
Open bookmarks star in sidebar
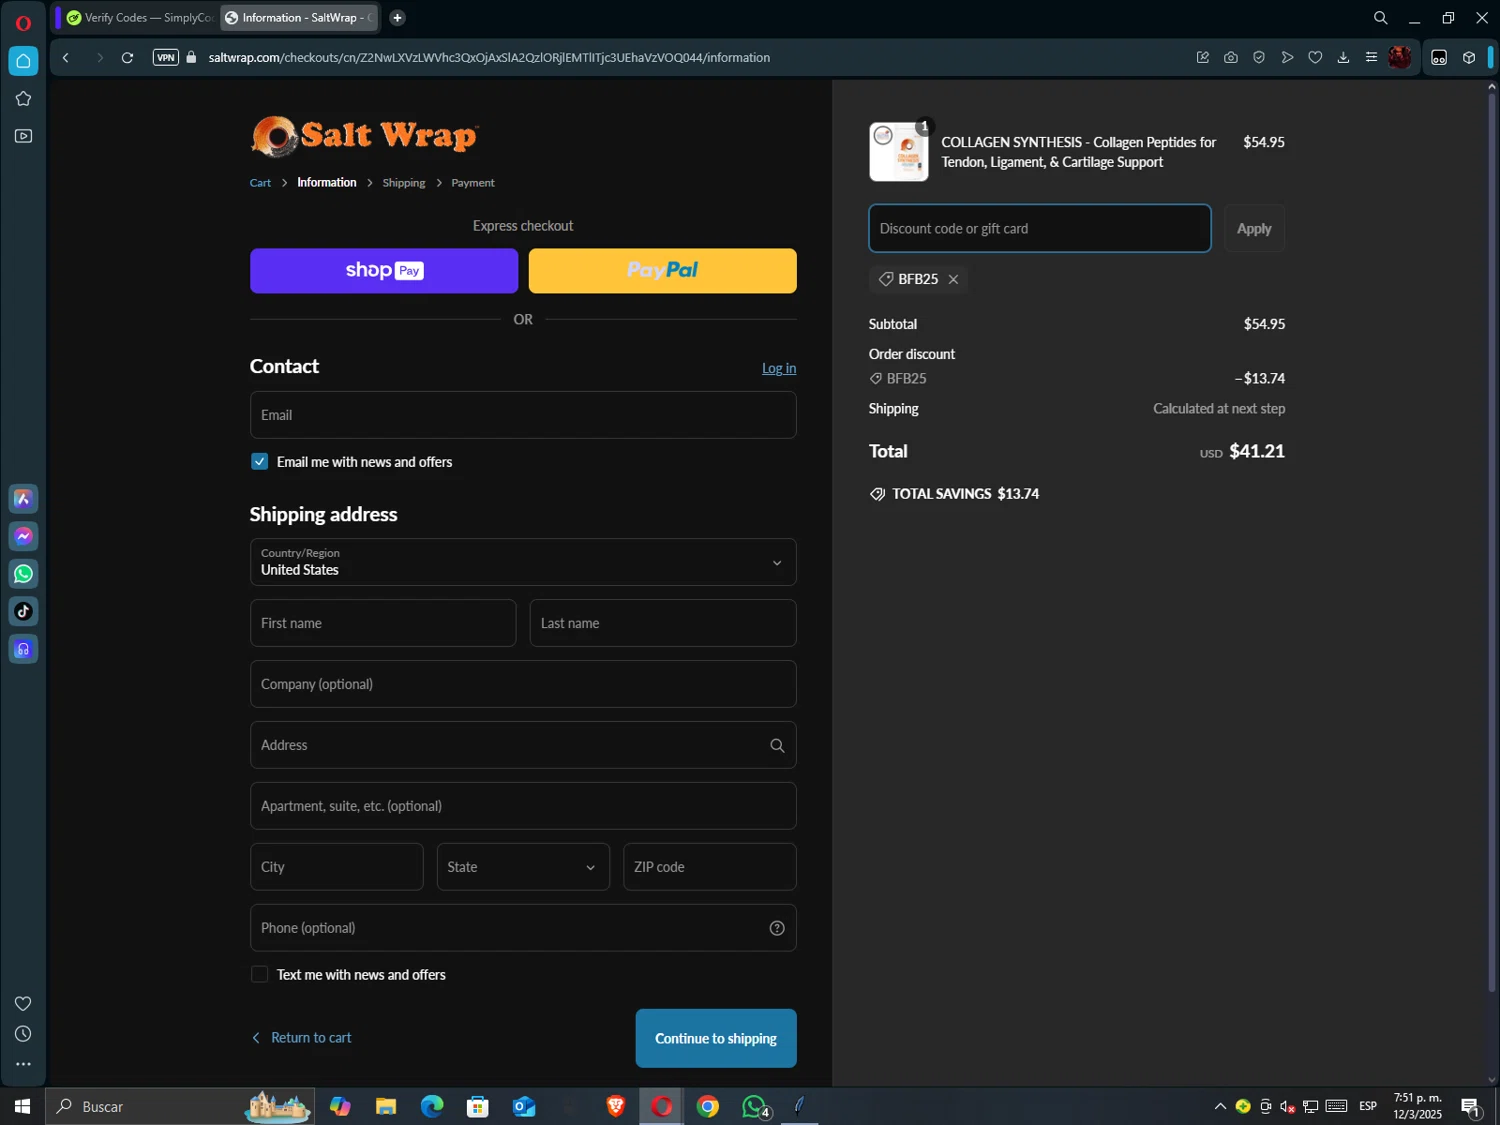[x=23, y=99]
